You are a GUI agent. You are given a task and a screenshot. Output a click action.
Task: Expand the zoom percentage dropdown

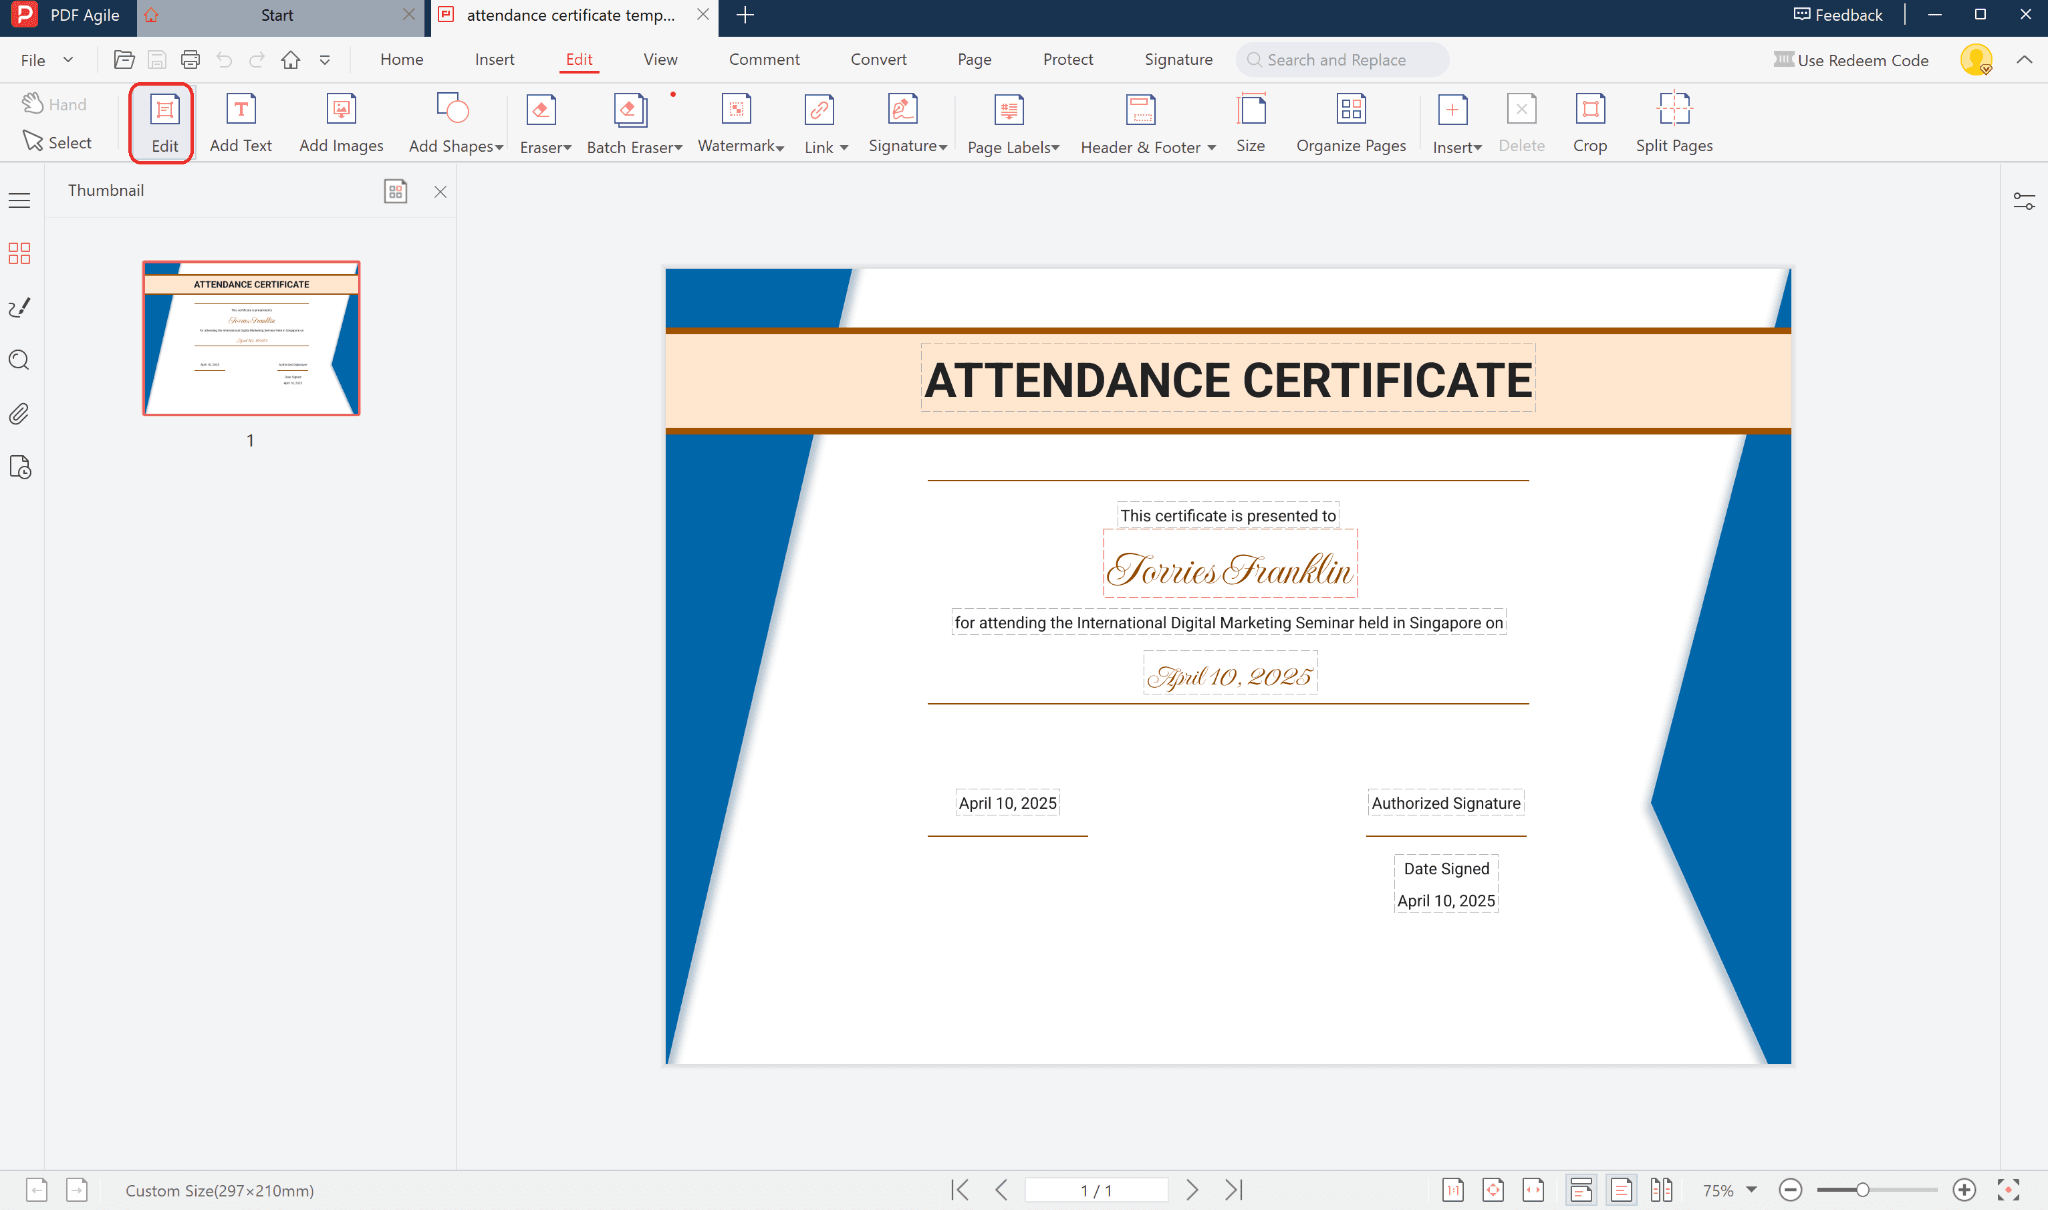[x=1751, y=1190]
